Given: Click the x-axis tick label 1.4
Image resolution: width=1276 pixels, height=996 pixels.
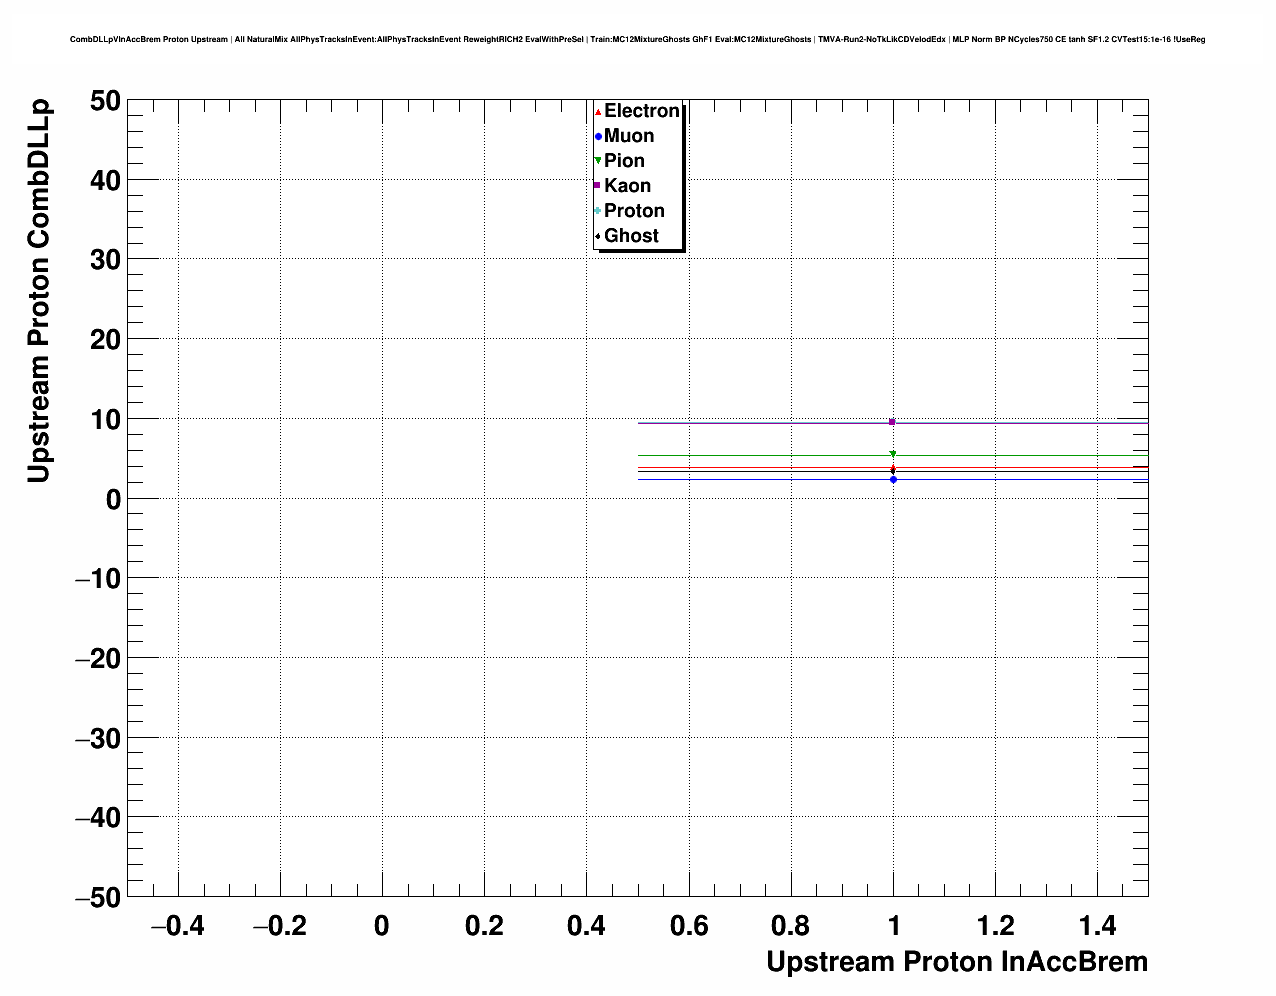Looking at the screenshot, I should [1097, 926].
